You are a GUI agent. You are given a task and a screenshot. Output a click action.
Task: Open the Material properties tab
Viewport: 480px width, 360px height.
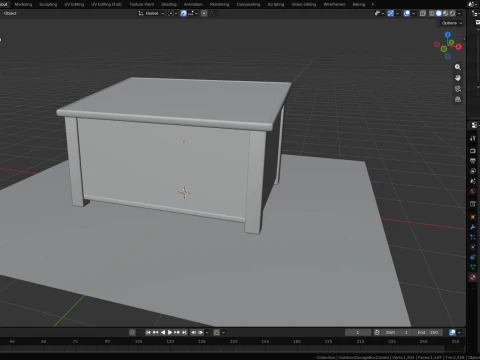click(x=473, y=277)
